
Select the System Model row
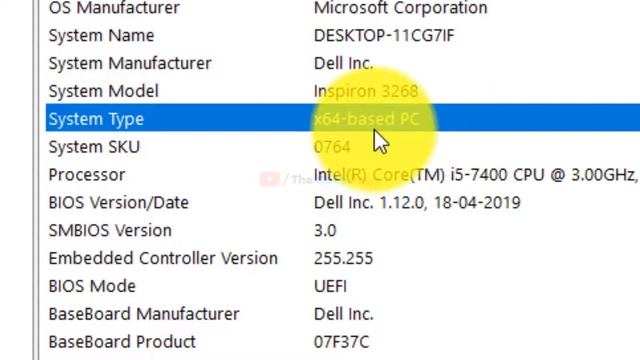(x=343, y=91)
